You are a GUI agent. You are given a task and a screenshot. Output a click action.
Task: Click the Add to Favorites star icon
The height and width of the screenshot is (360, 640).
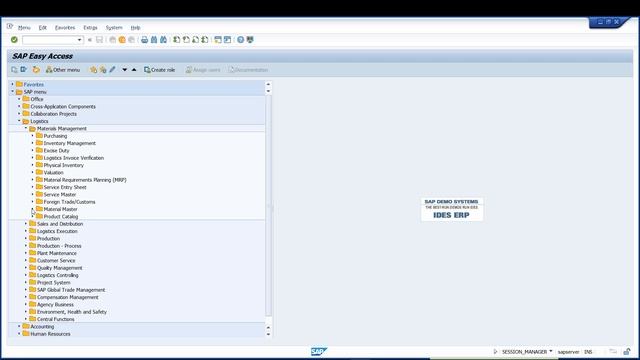[93, 70]
